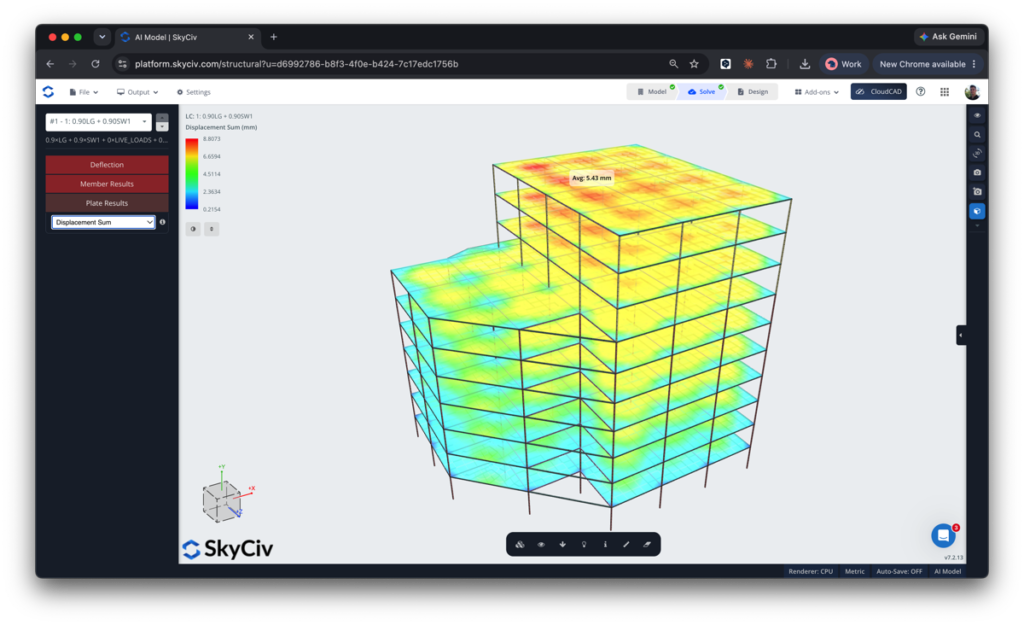Screen dimensions: 1024x625
Task: Click the Member Results button
Action: click(x=107, y=184)
